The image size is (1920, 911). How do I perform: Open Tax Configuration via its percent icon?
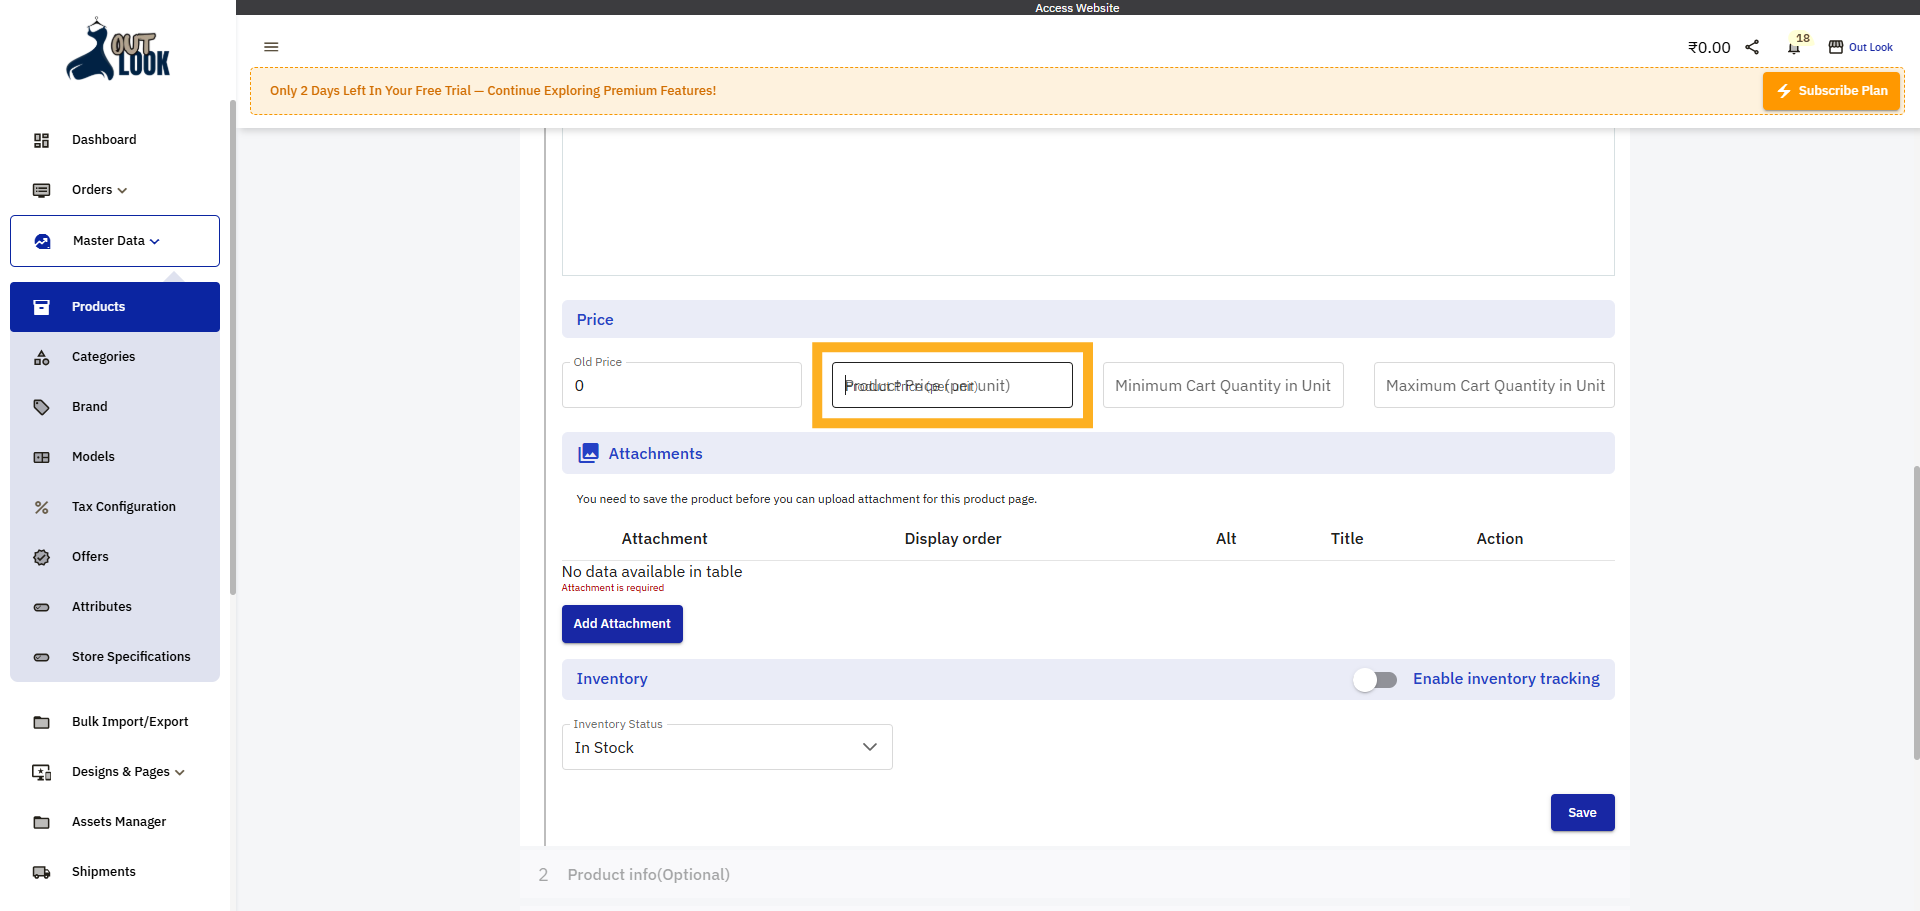(x=41, y=507)
